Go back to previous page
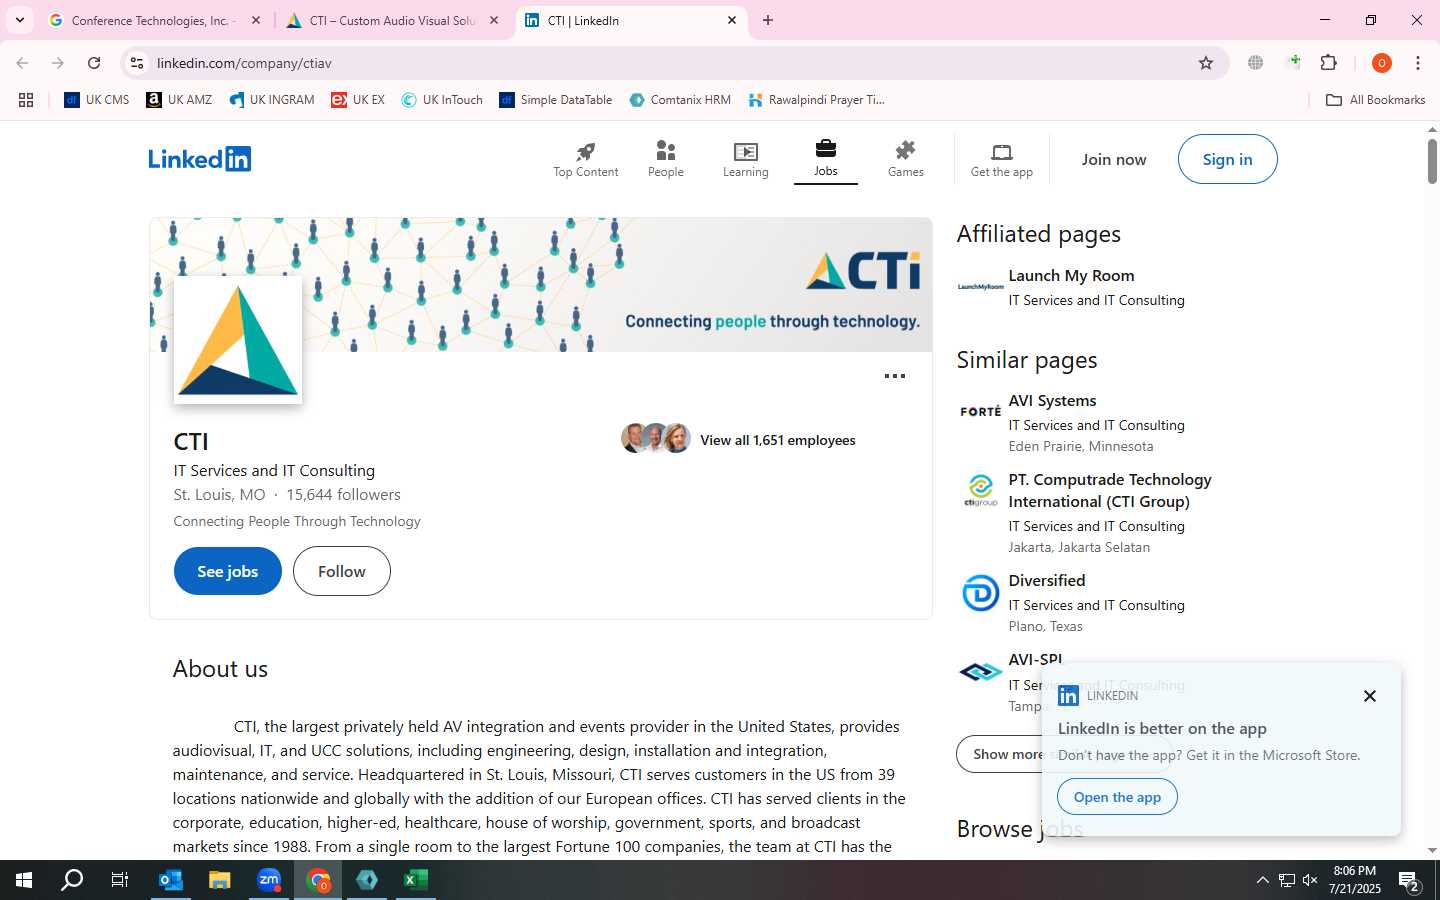 (22, 63)
